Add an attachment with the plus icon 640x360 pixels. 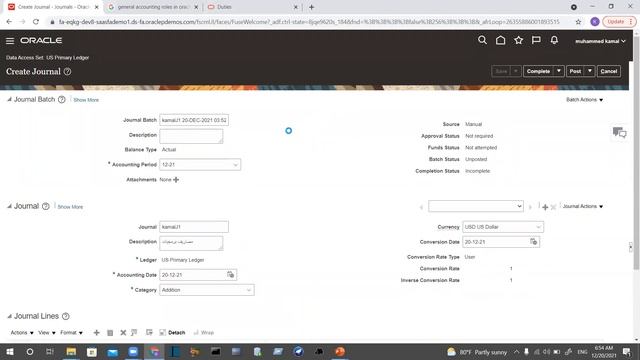tap(176, 180)
